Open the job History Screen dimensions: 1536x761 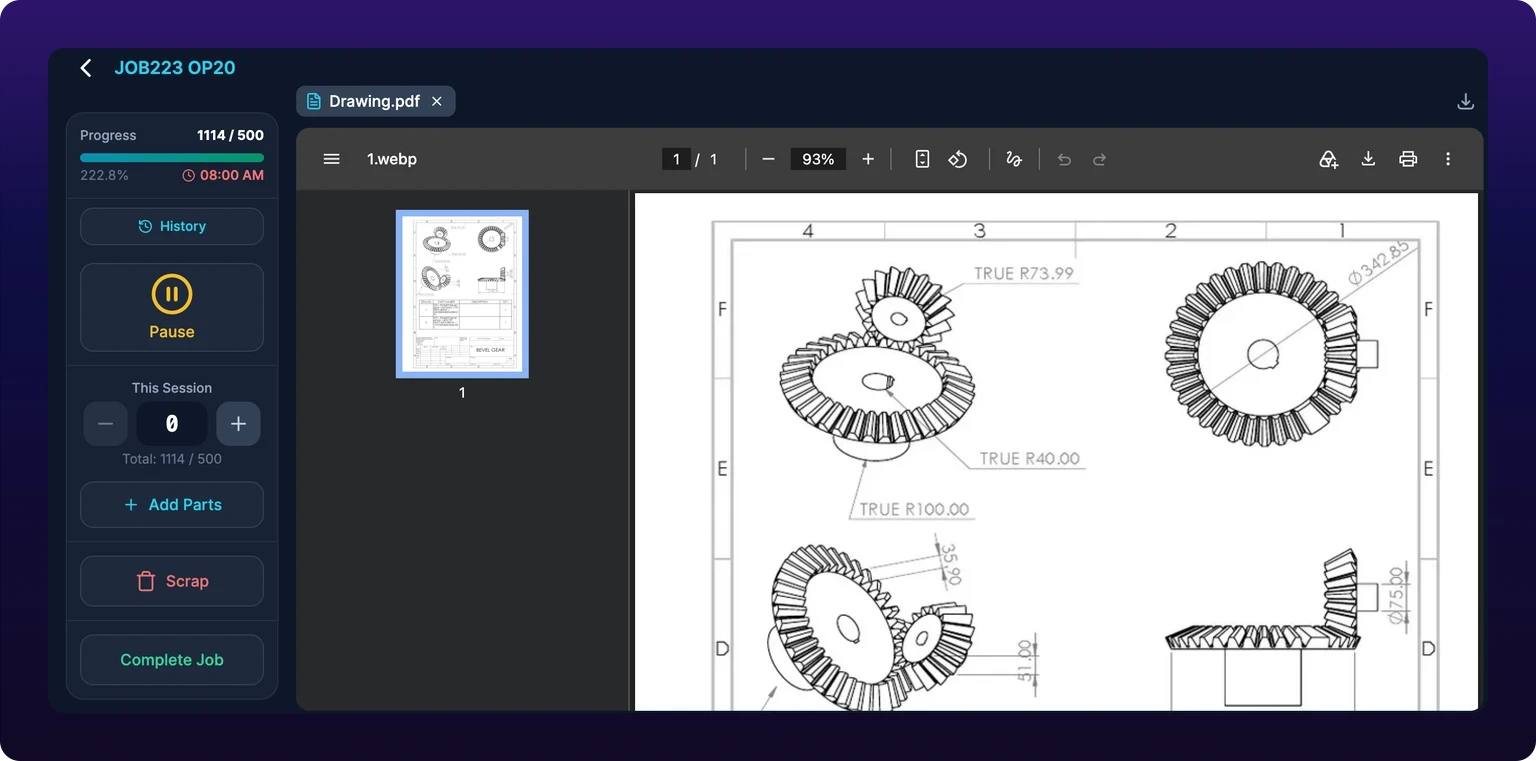click(x=172, y=226)
